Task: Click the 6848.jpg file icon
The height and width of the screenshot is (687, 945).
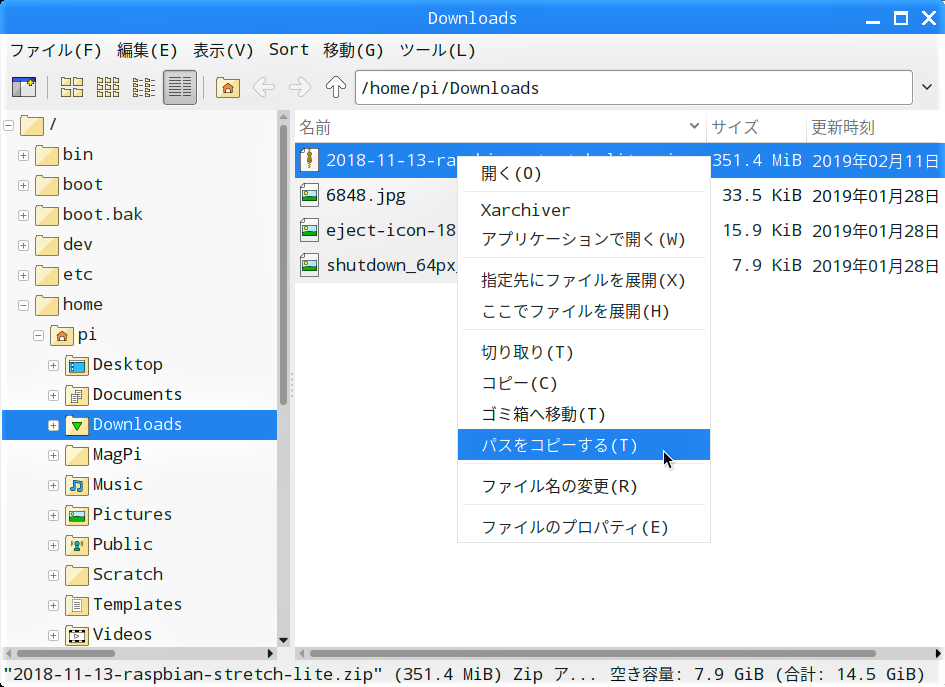Action: [310, 196]
